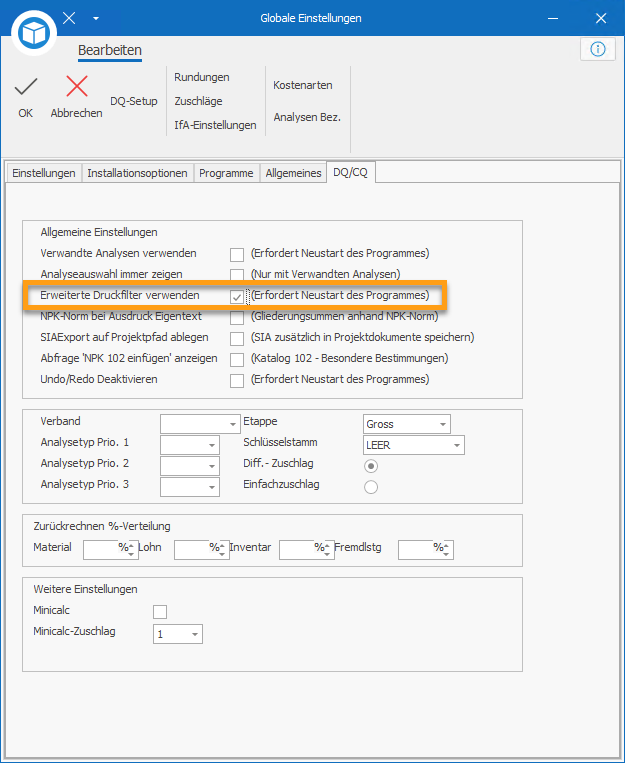The height and width of the screenshot is (763, 625).
Task: Uncheck Erweiterte Druckfilter verwenden
Action: (x=237, y=296)
